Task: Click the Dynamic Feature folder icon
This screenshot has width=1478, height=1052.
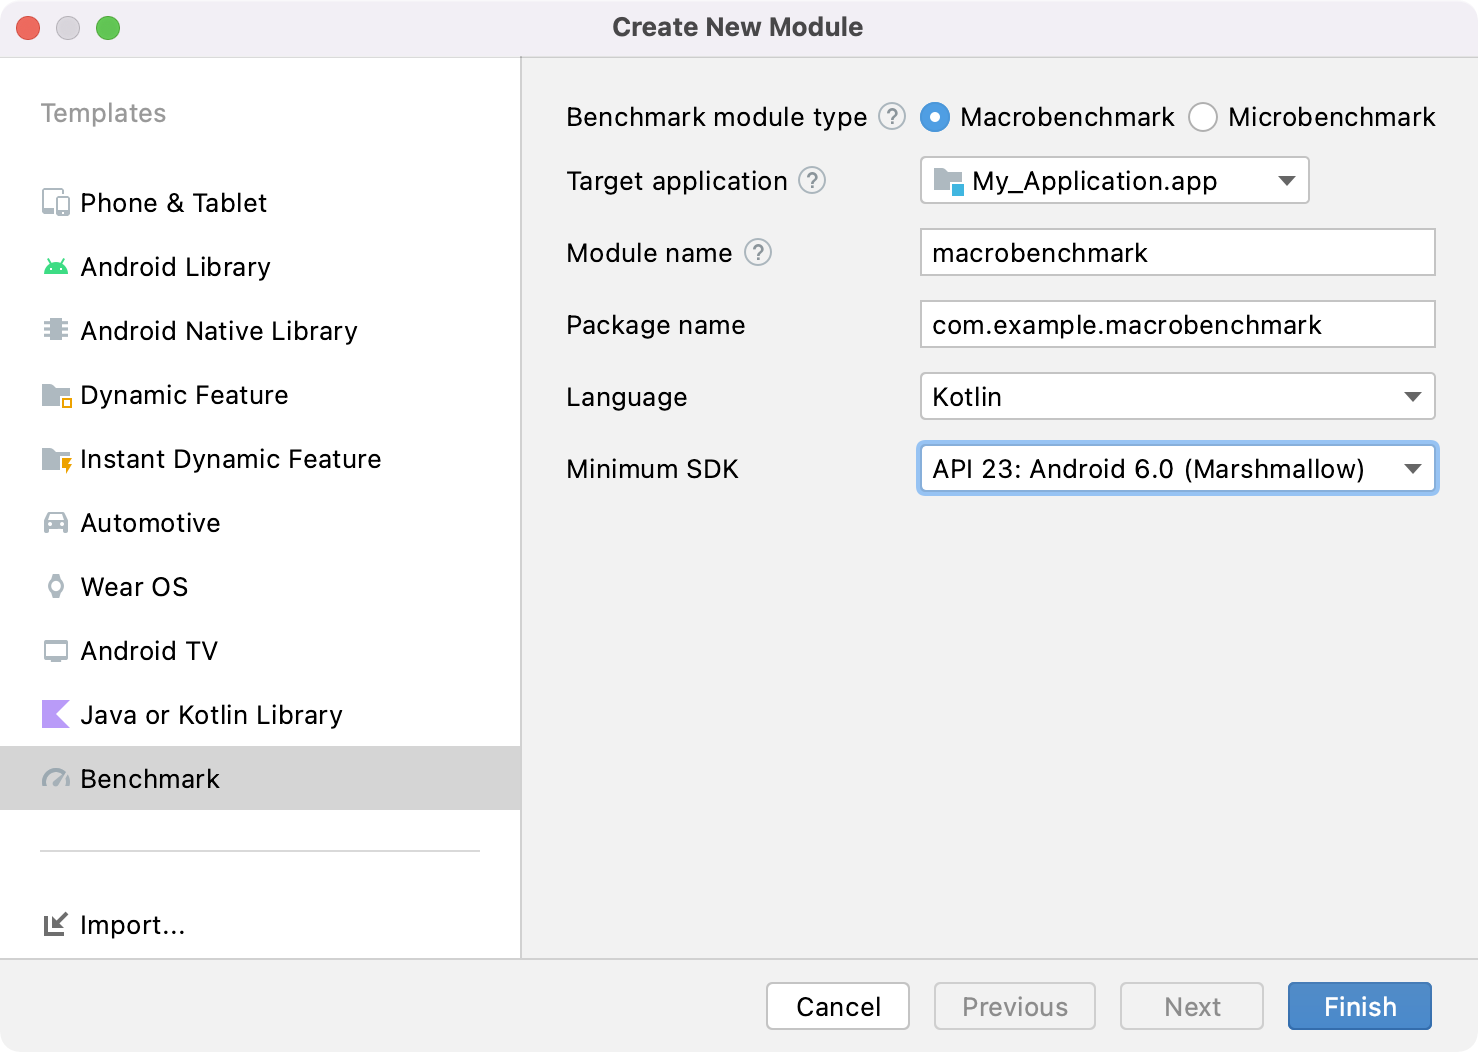Action: click(55, 394)
